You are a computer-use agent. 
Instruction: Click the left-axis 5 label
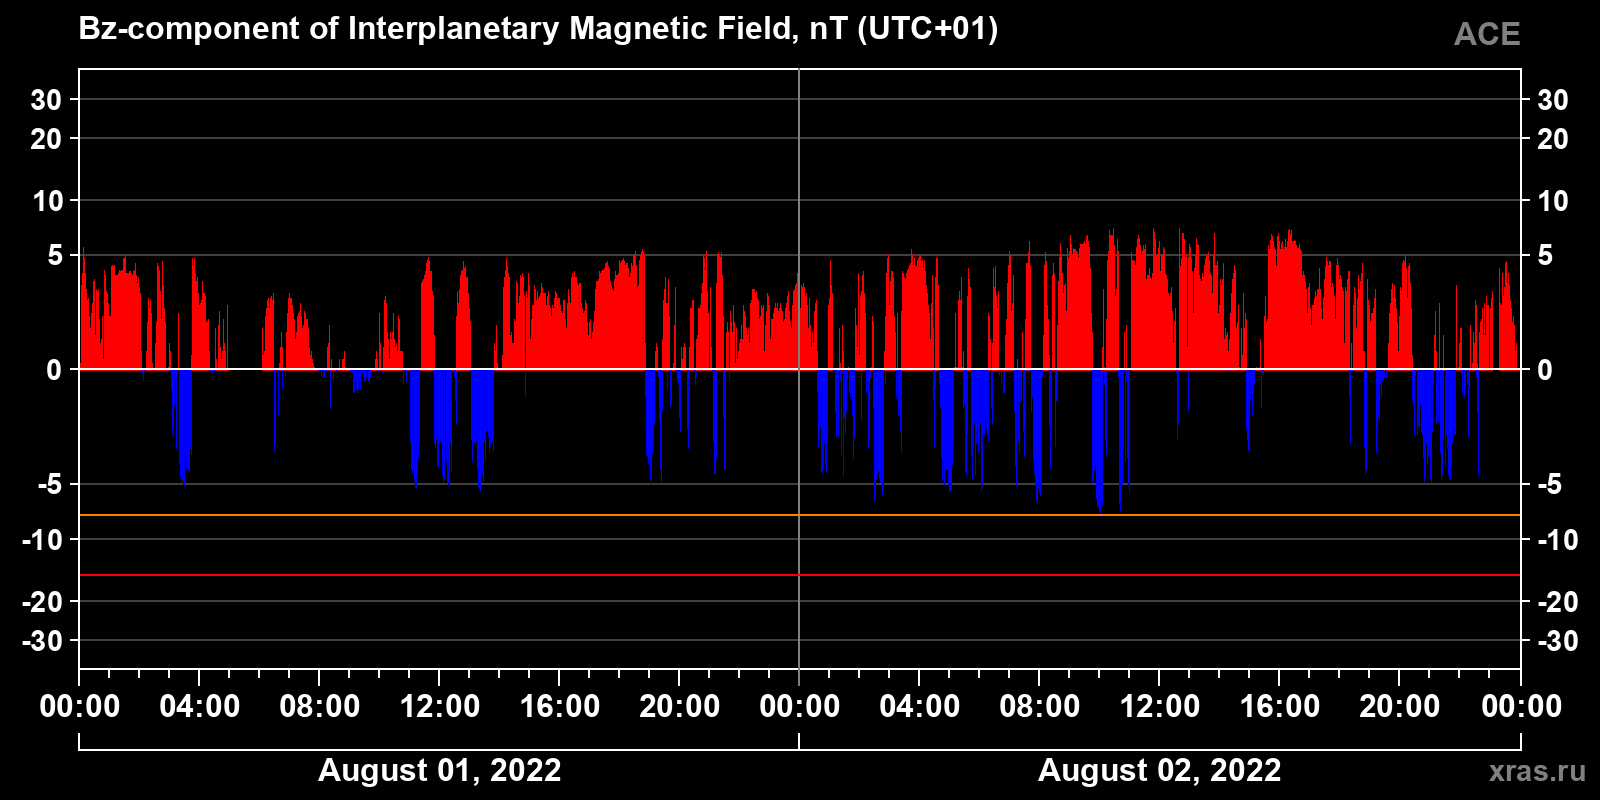click(x=56, y=256)
